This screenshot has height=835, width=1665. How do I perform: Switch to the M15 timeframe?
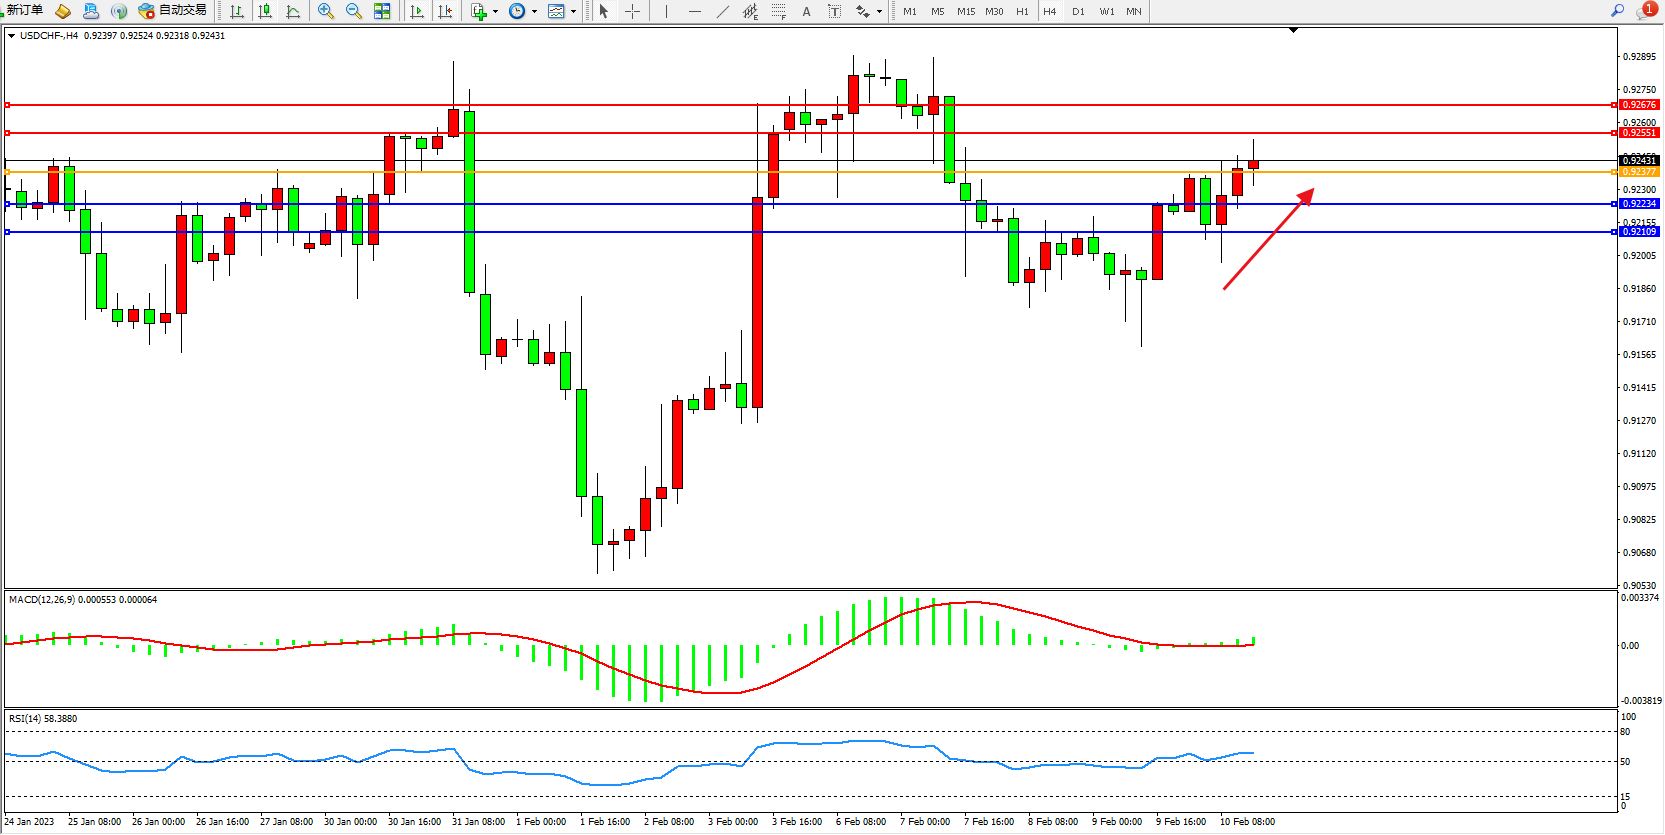pyautogui.click(x=965, y=11)
